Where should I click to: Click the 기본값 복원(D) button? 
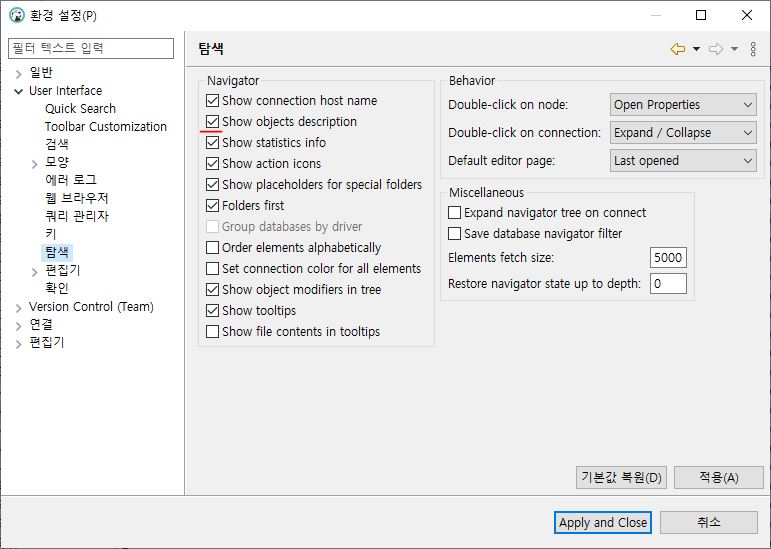(622, 477)
